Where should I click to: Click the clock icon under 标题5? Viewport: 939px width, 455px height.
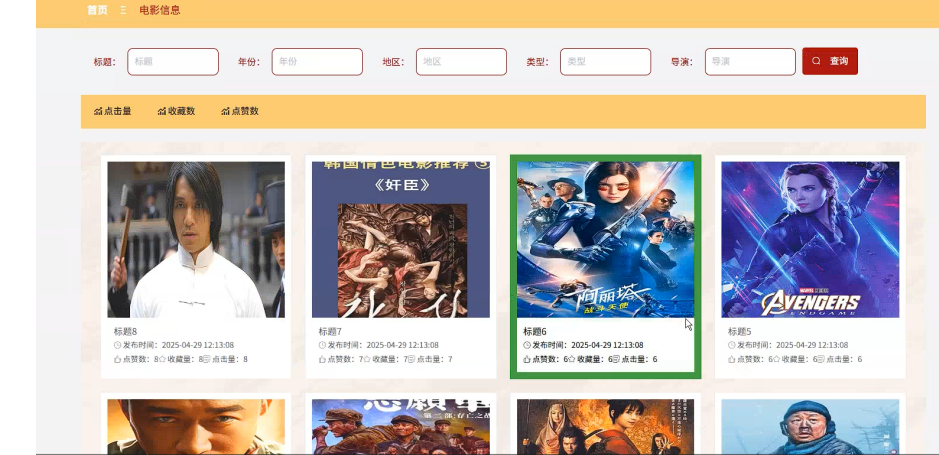732,345
